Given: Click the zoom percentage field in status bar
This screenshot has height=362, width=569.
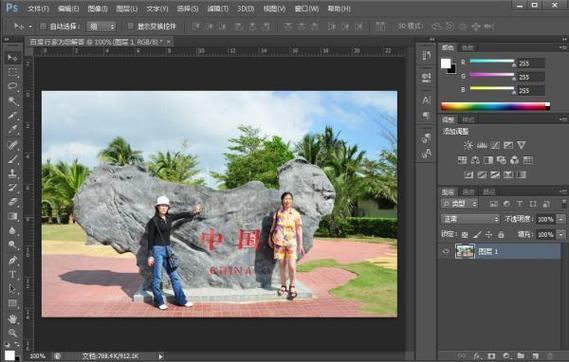Looking at the screenshot, I should pos(37,356).
